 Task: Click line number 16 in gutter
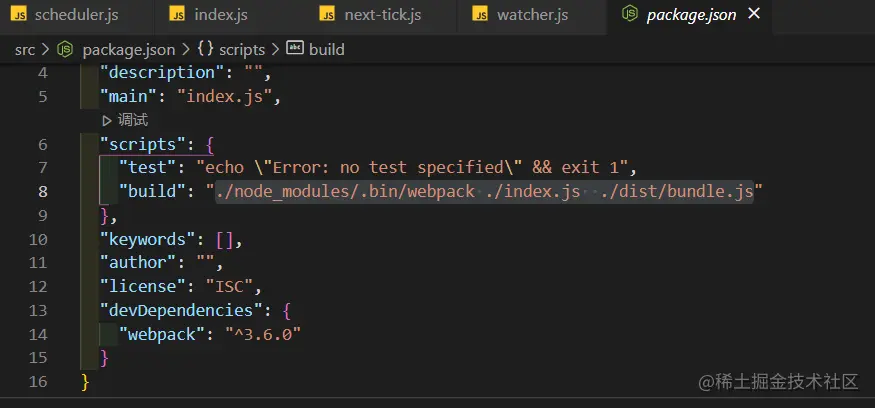37,382
